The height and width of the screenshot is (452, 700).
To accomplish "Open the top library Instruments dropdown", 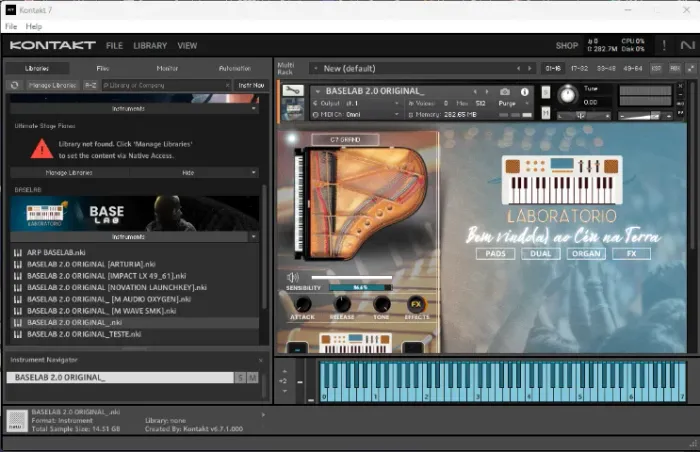I will click(134, 109).
